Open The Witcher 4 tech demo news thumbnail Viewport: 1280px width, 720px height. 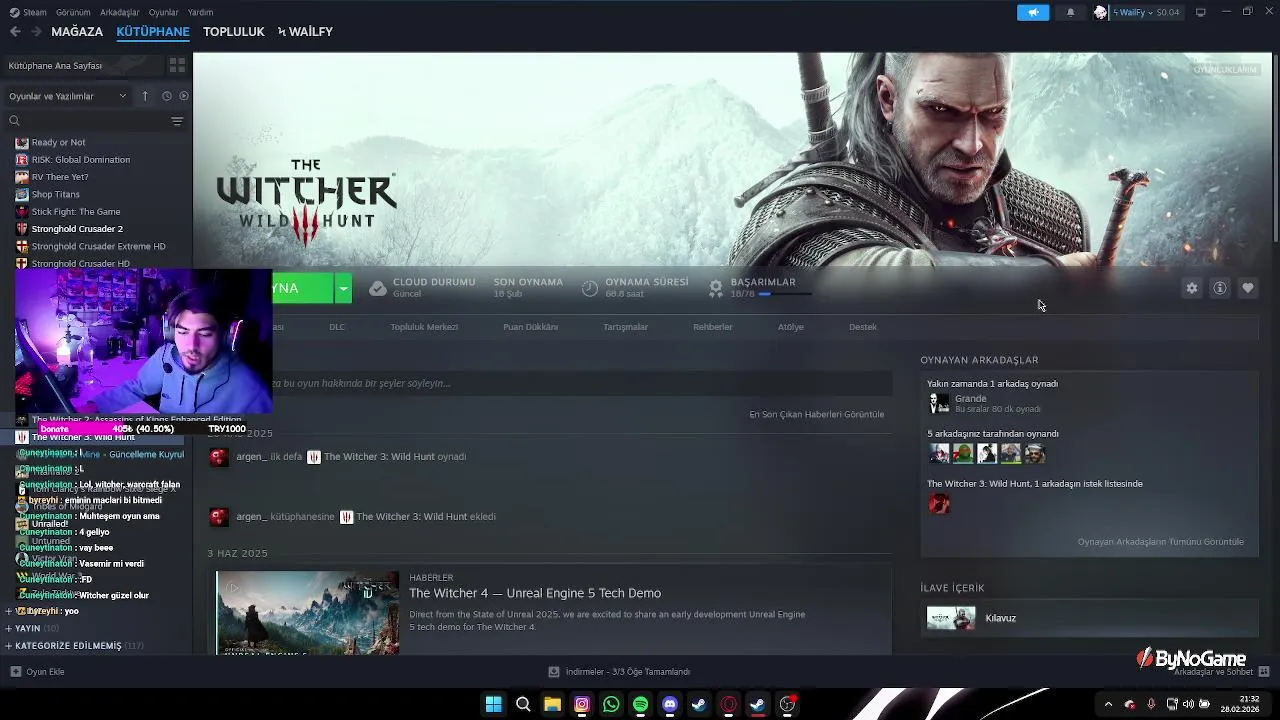307,613
